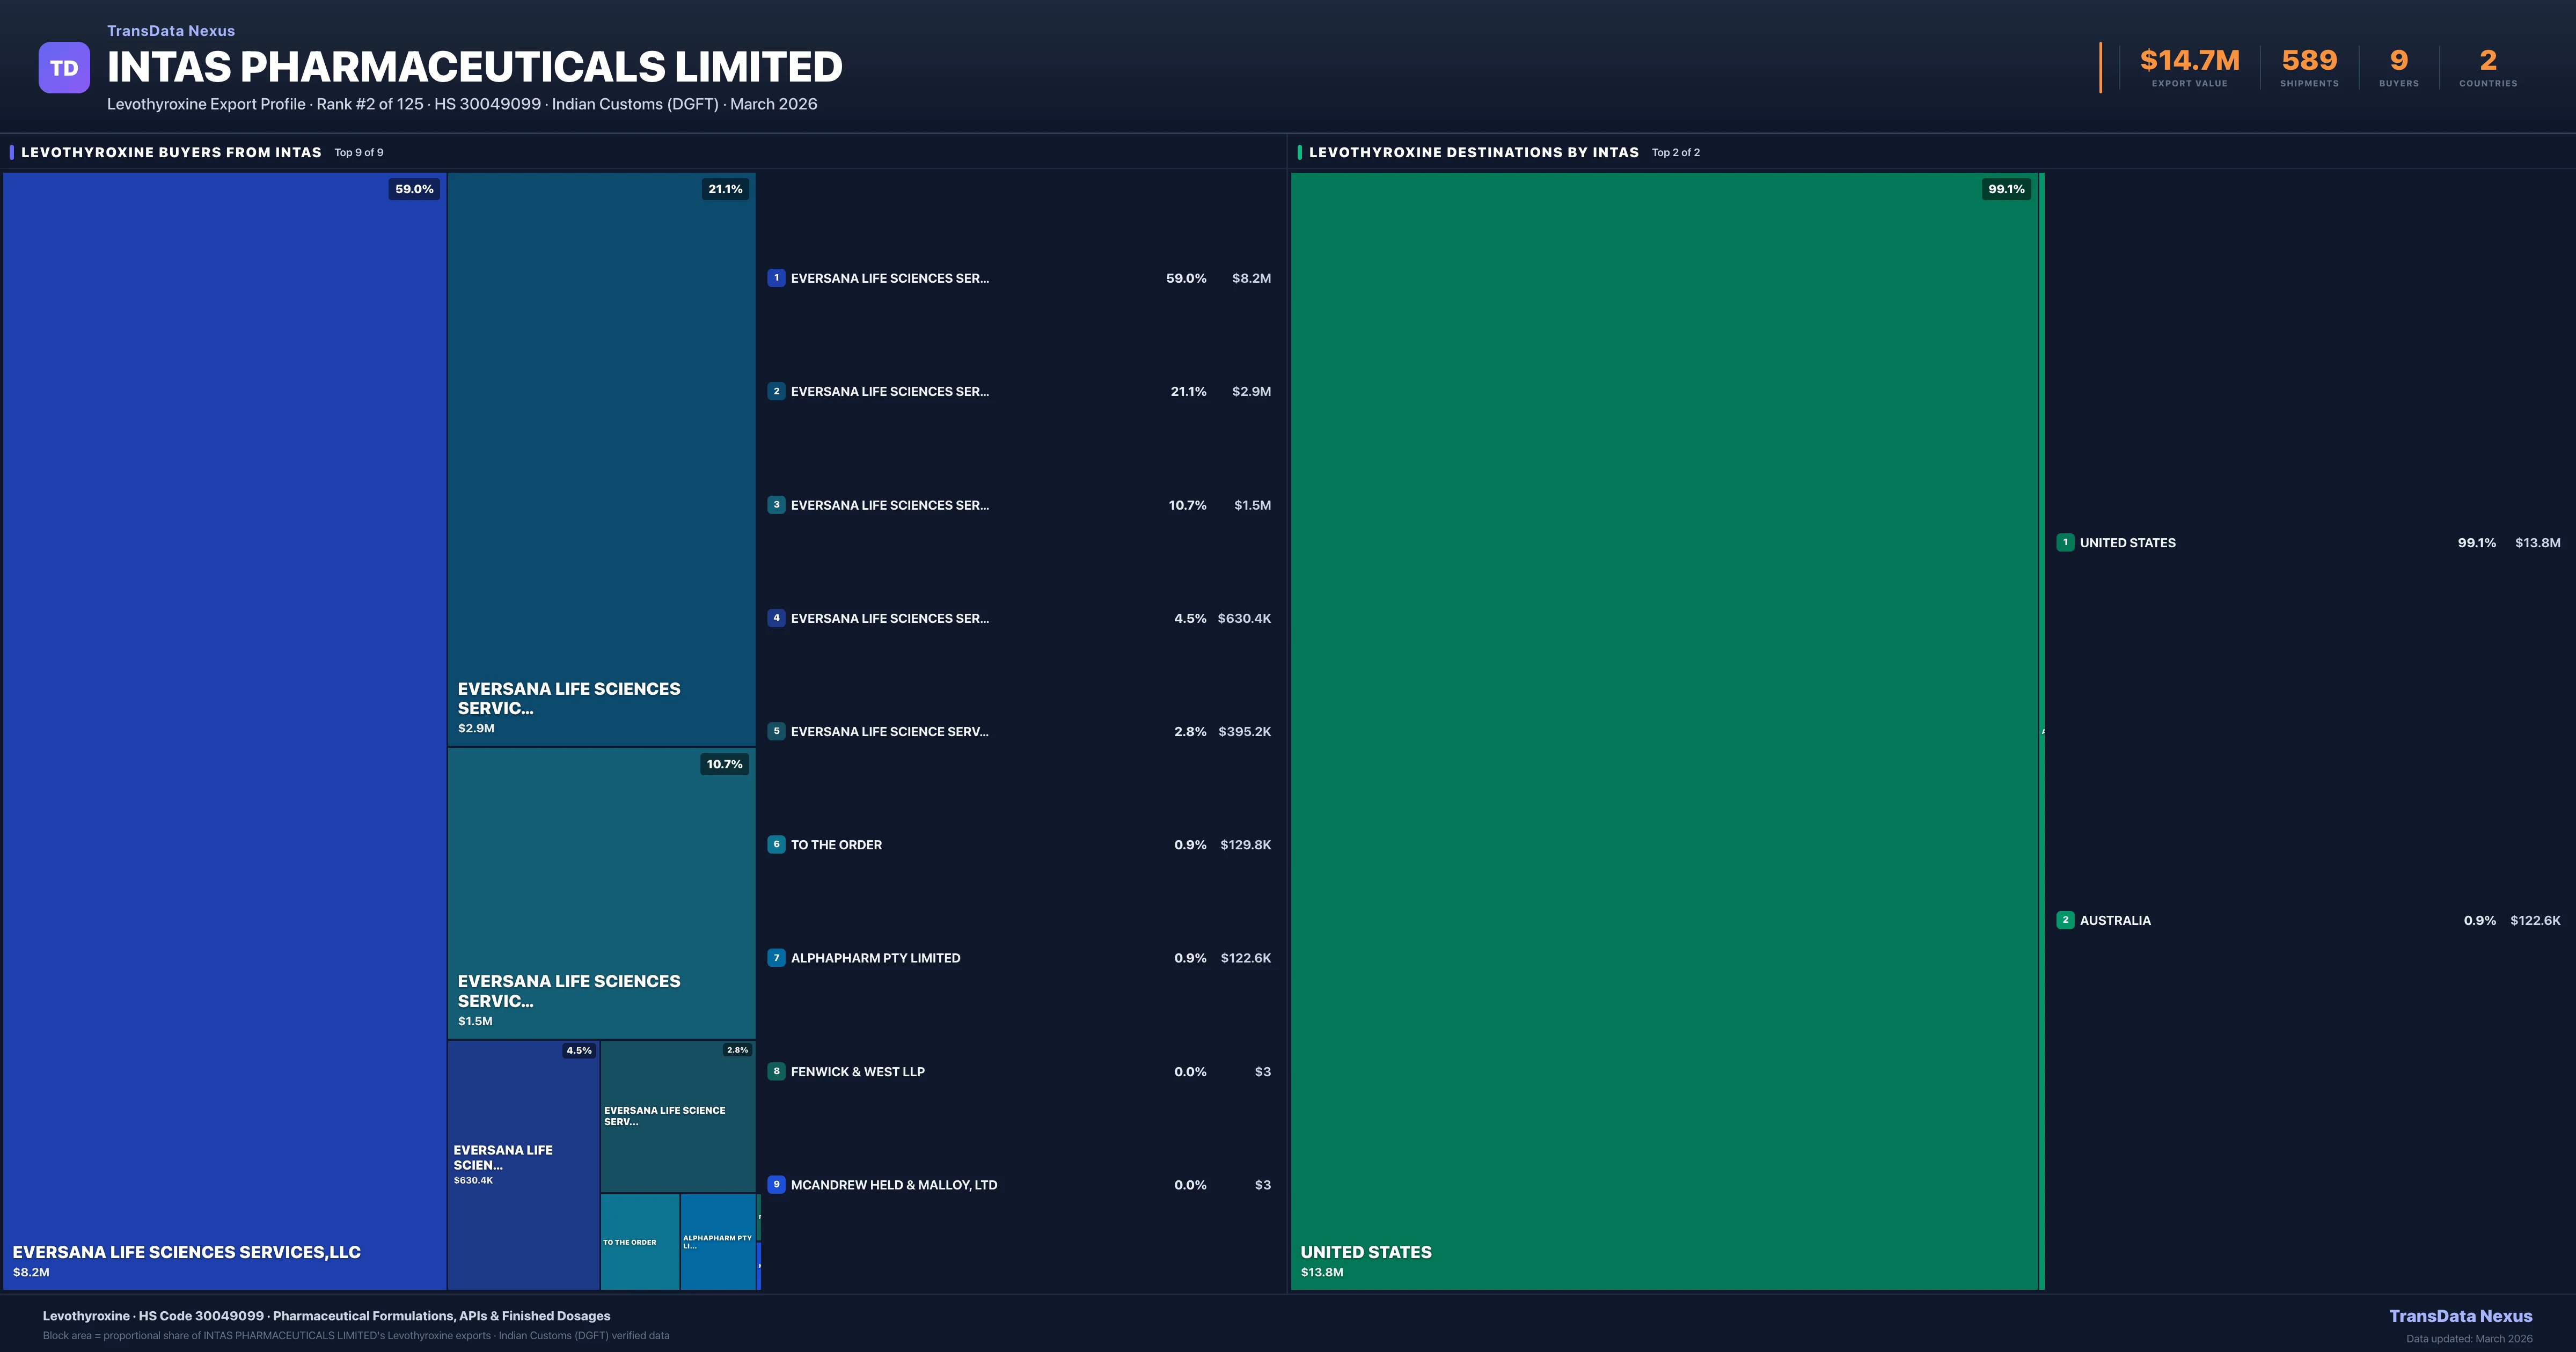Select the 21.1% Eversana treemap block

point(601,459)
